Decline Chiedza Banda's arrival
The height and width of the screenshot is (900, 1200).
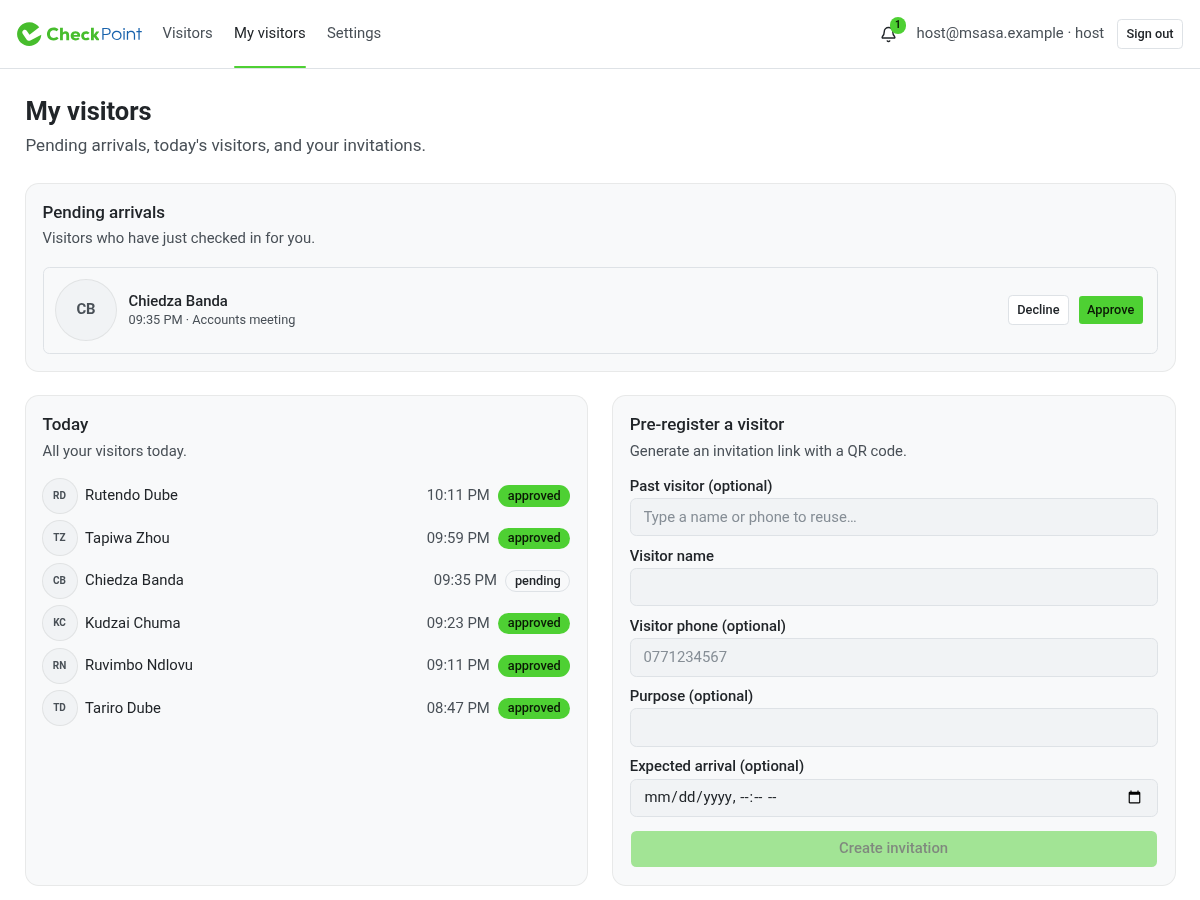coord(1038,310)
